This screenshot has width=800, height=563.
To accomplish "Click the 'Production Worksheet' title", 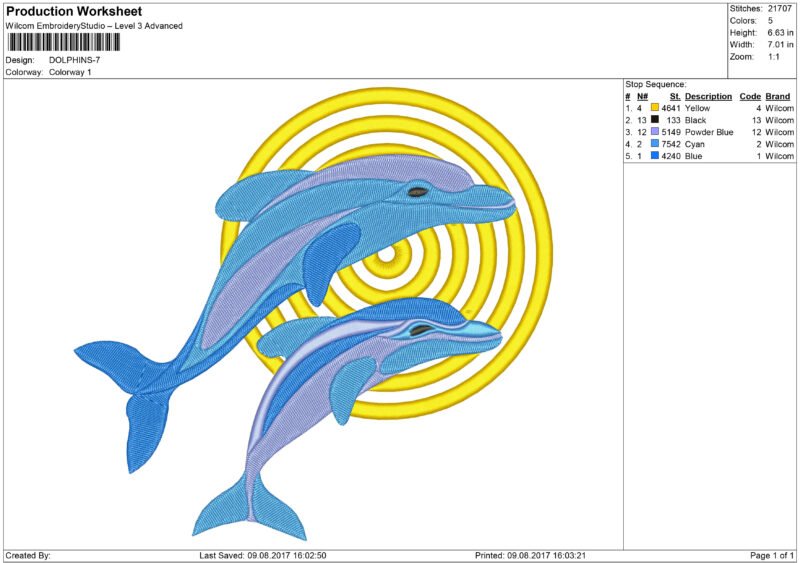I will click(74, 11).
